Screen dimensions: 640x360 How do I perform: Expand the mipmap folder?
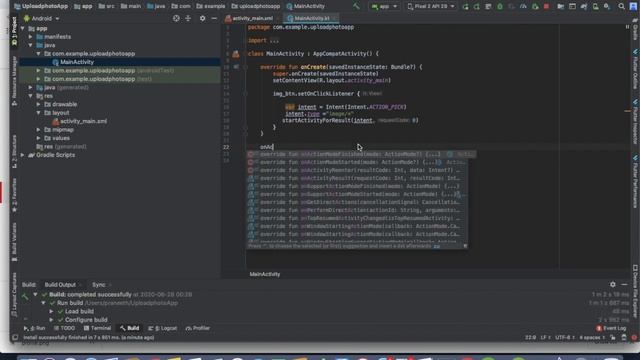[x=38, y=130]
